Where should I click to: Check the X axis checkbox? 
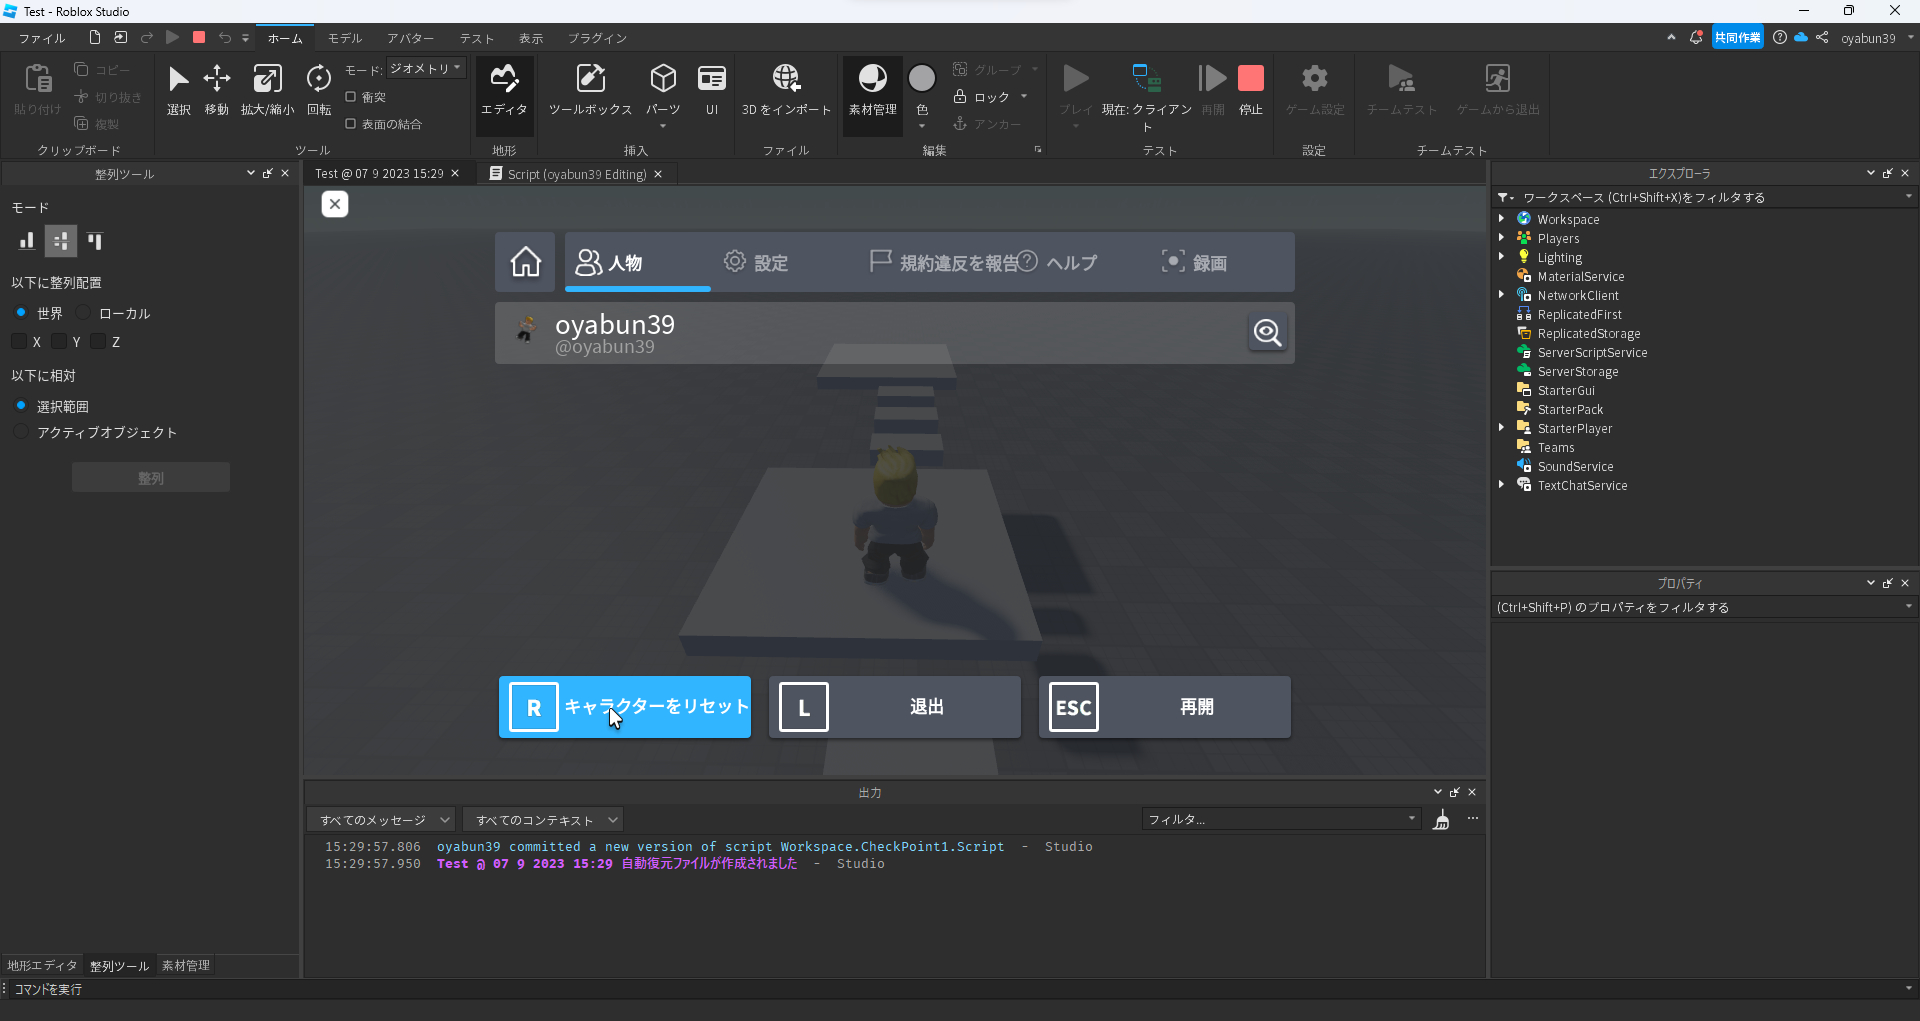pyautogui.click(x=19, y=342)
